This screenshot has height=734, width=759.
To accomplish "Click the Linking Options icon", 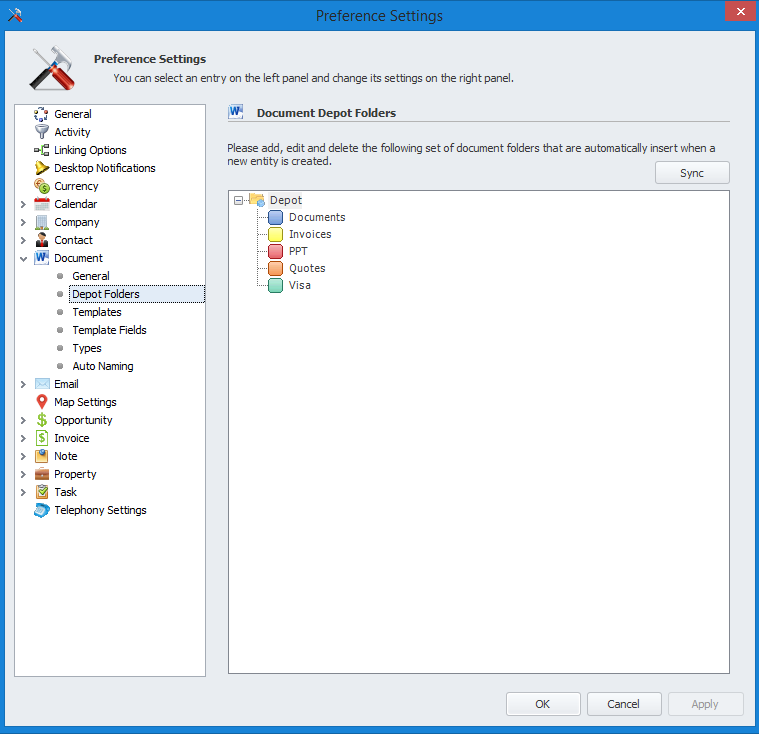I will tap(41, 150).
